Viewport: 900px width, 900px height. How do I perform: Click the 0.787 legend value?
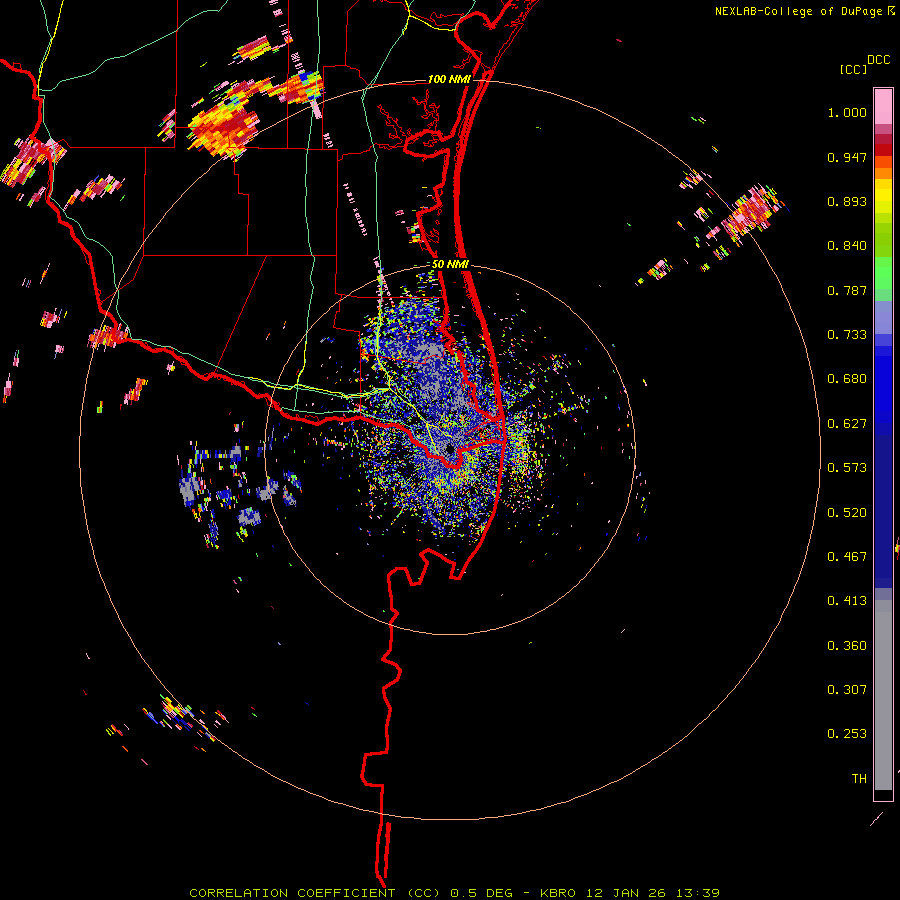847,290
